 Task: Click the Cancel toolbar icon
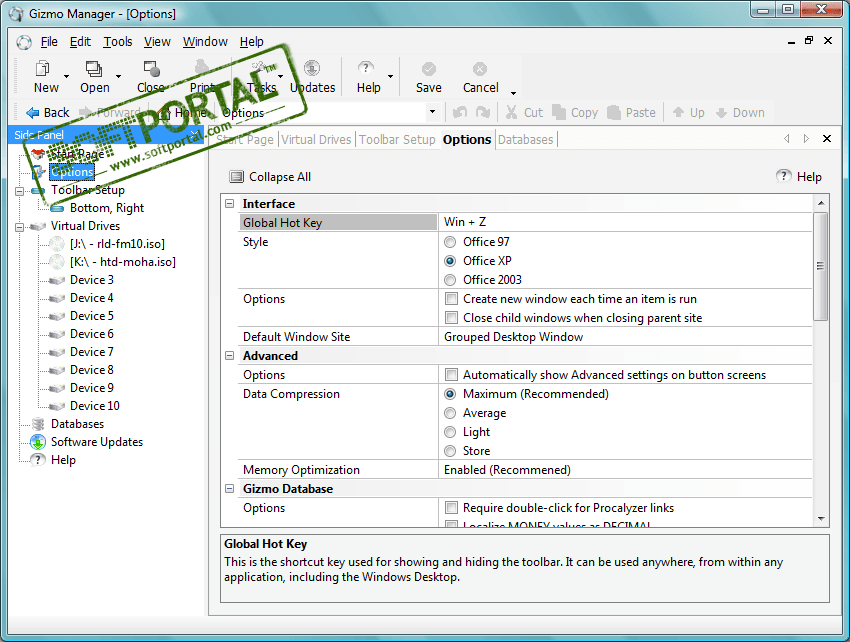click(480, 69)
